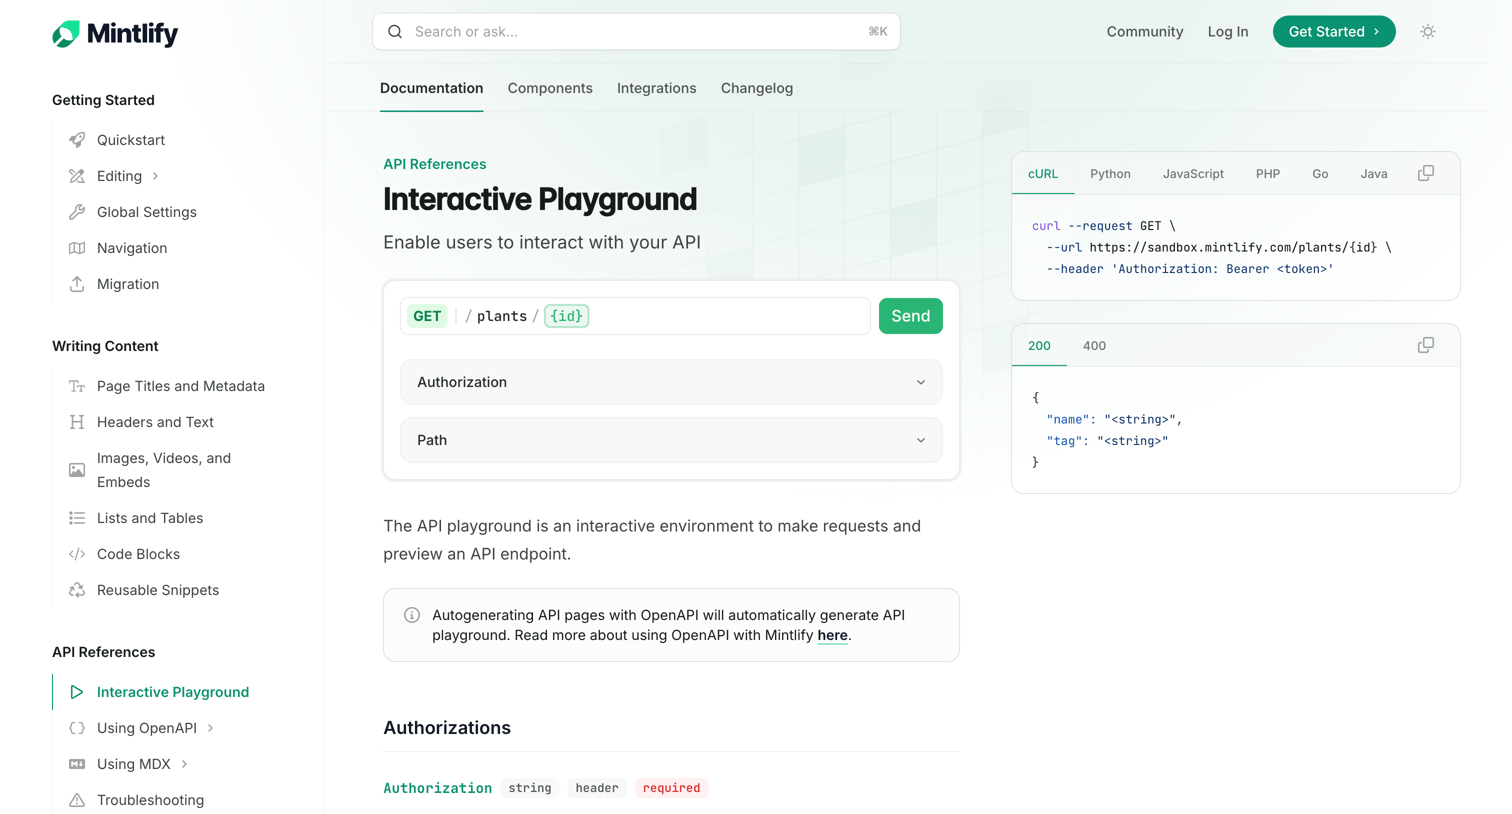
Task: Click the search magnifier icon
Action: point(395,32)
